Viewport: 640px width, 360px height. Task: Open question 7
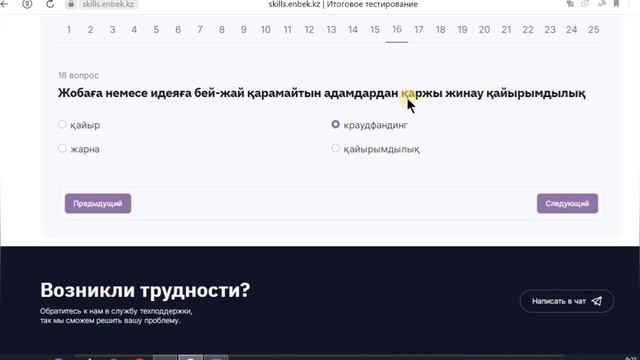(200, 29)
